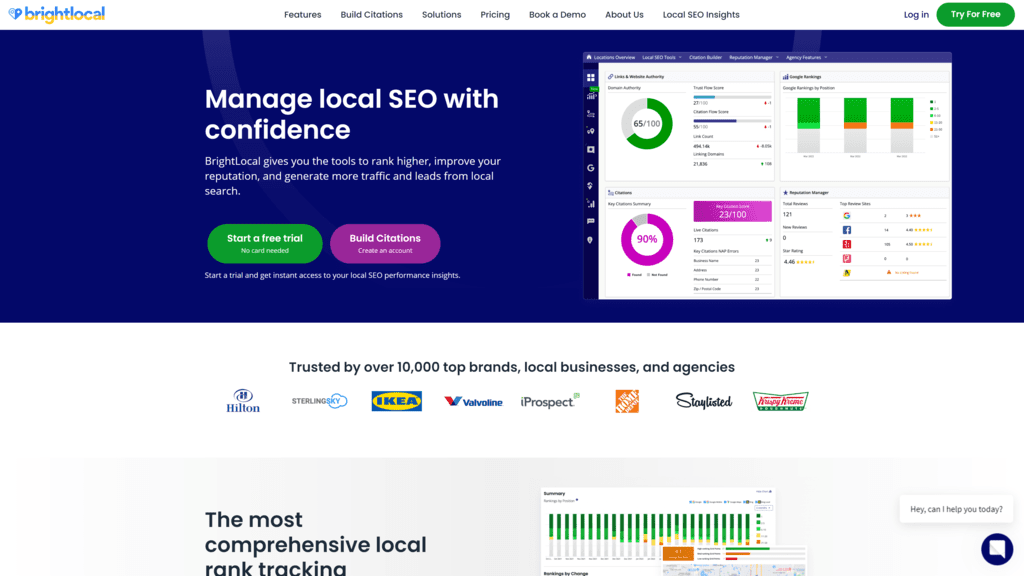Click the 'Hey, can I help you today?' message
Viewport: 1024px width, 576px height.
pos(956,509)
